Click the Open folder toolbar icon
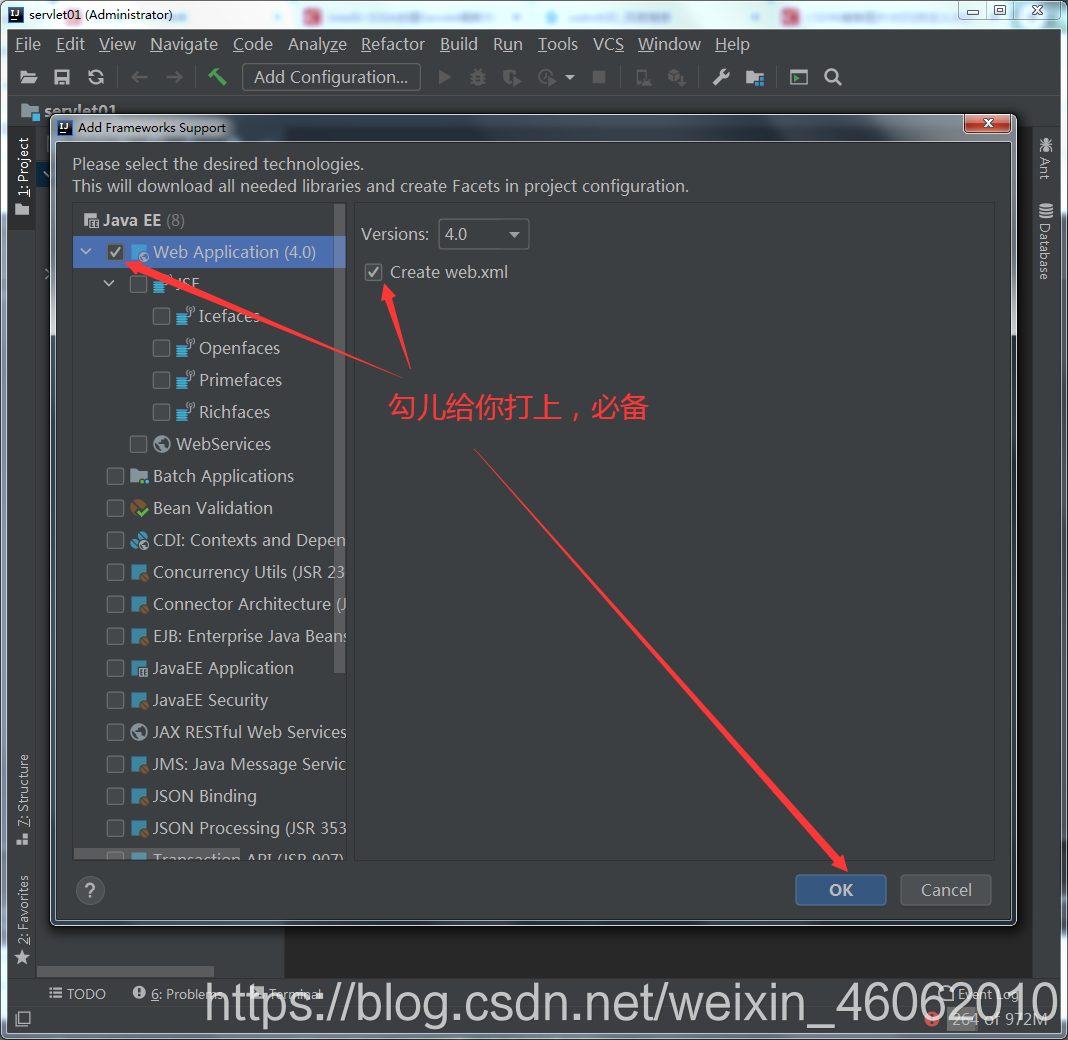 [x=28, y=77]
